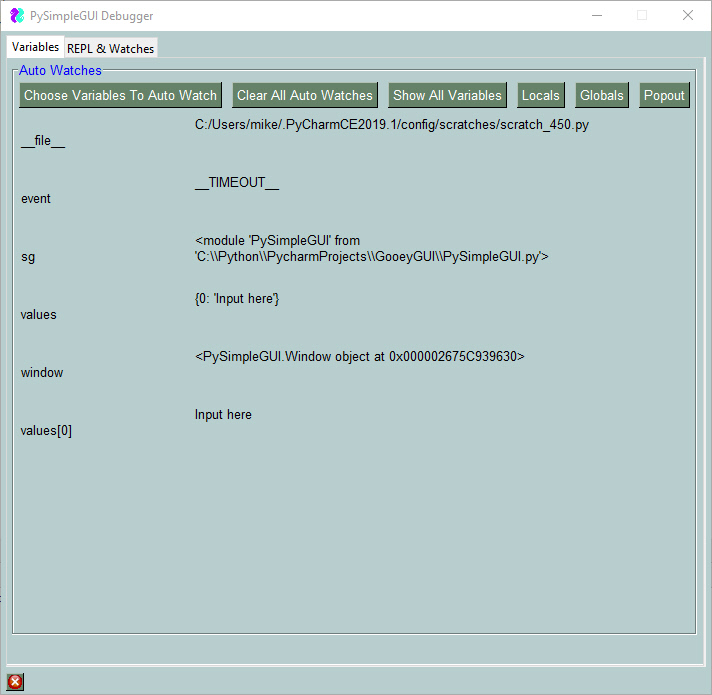Click Clear All Auto Watches button
The width and height of the screenshot is (712, 695).
pyautogui.click(x=305, y=95)
